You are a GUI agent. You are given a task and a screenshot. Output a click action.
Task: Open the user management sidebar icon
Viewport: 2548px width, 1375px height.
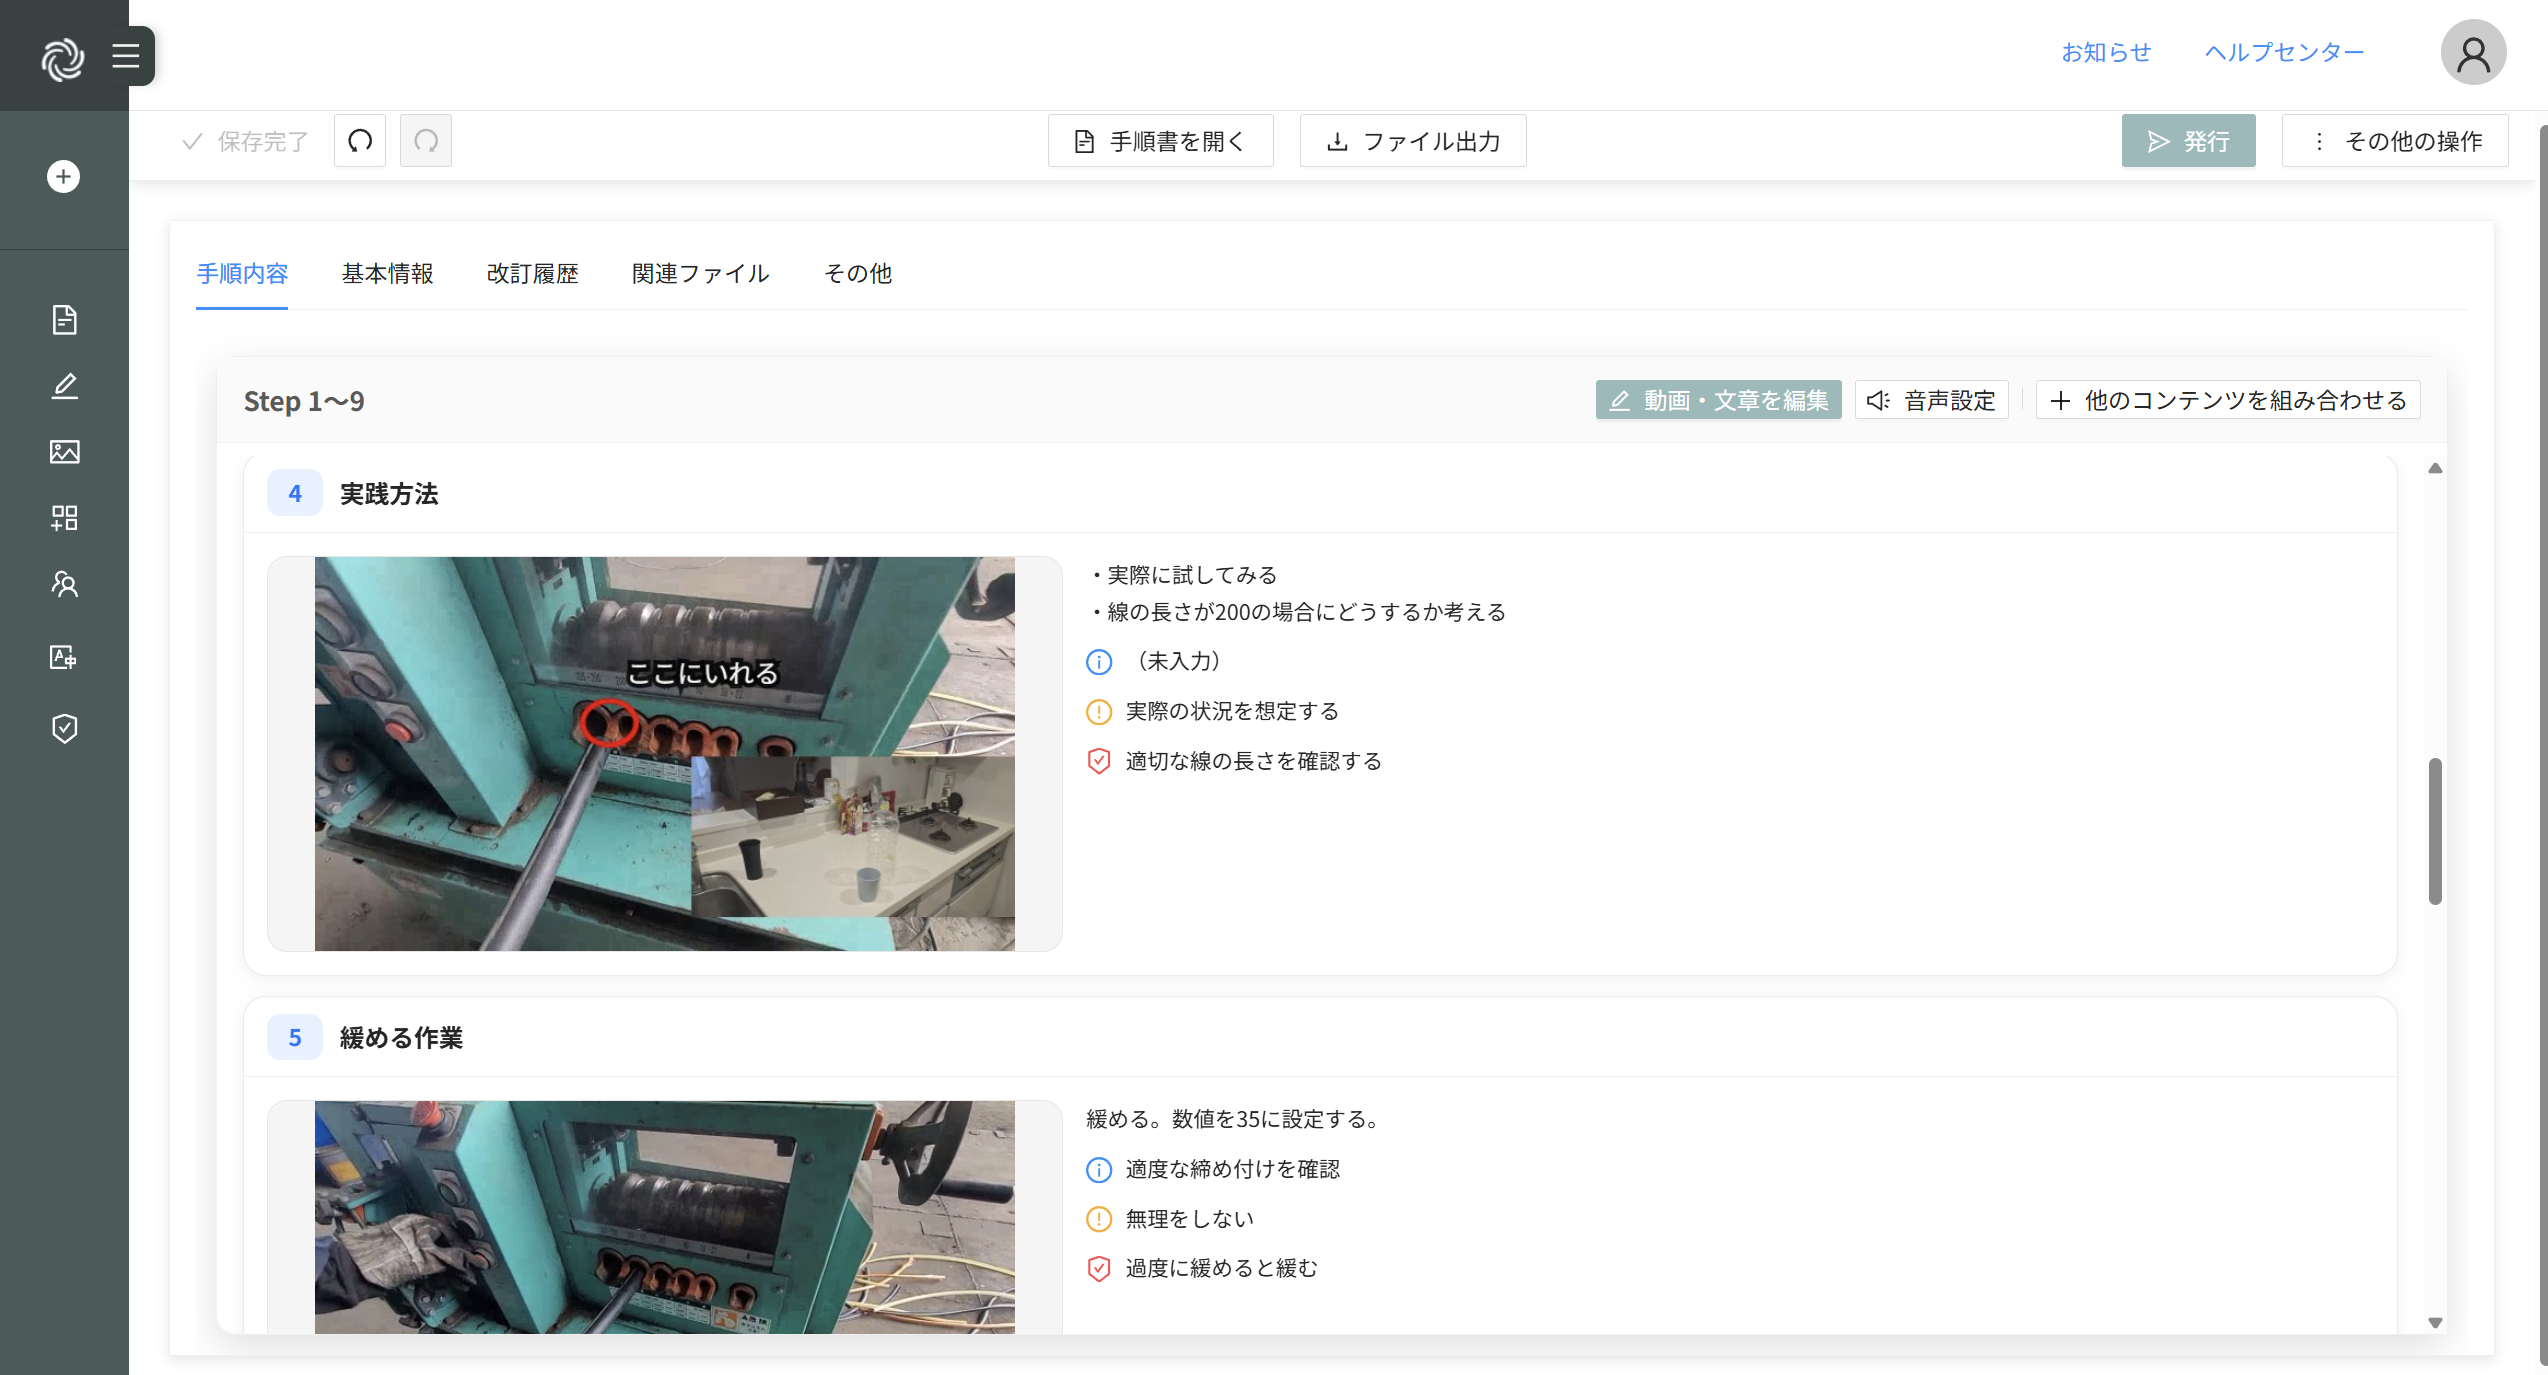[x=64, y=584]
